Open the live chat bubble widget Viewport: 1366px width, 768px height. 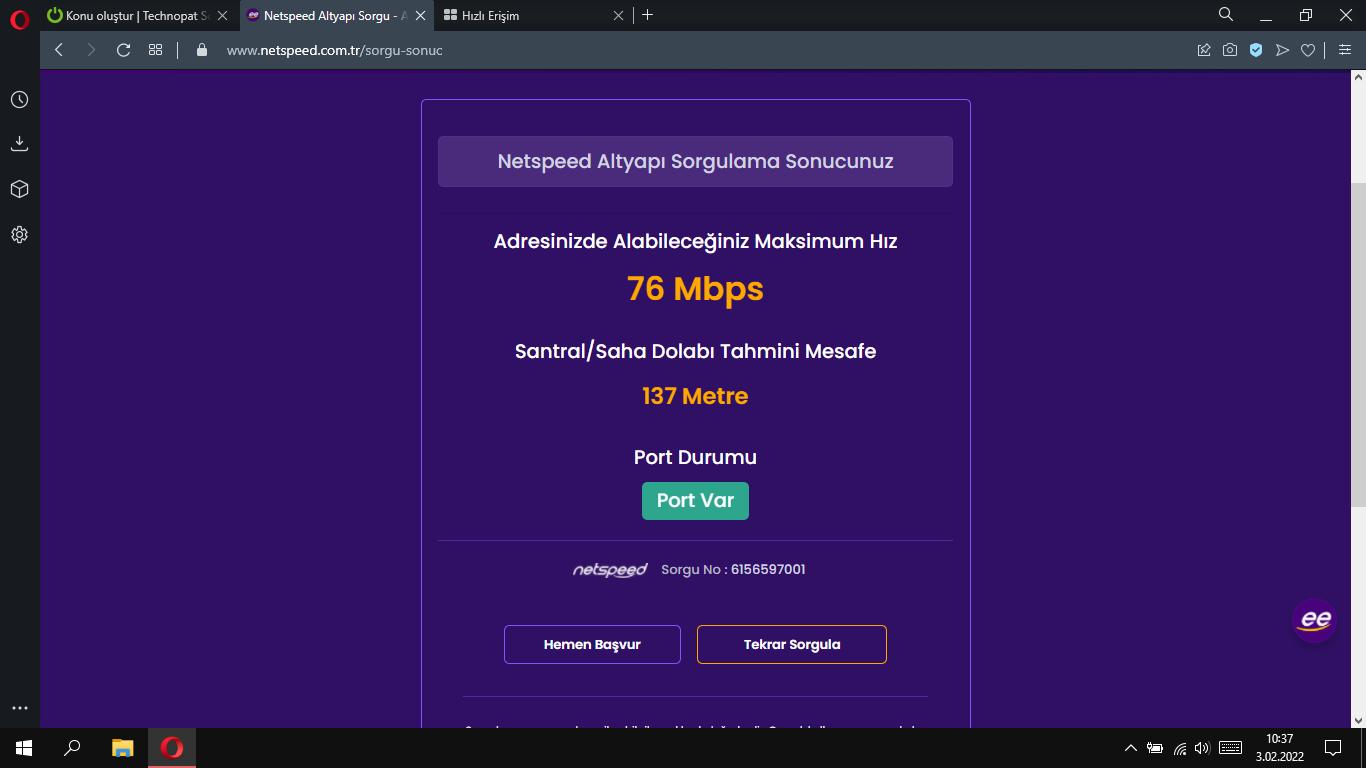click(1315, 620)
